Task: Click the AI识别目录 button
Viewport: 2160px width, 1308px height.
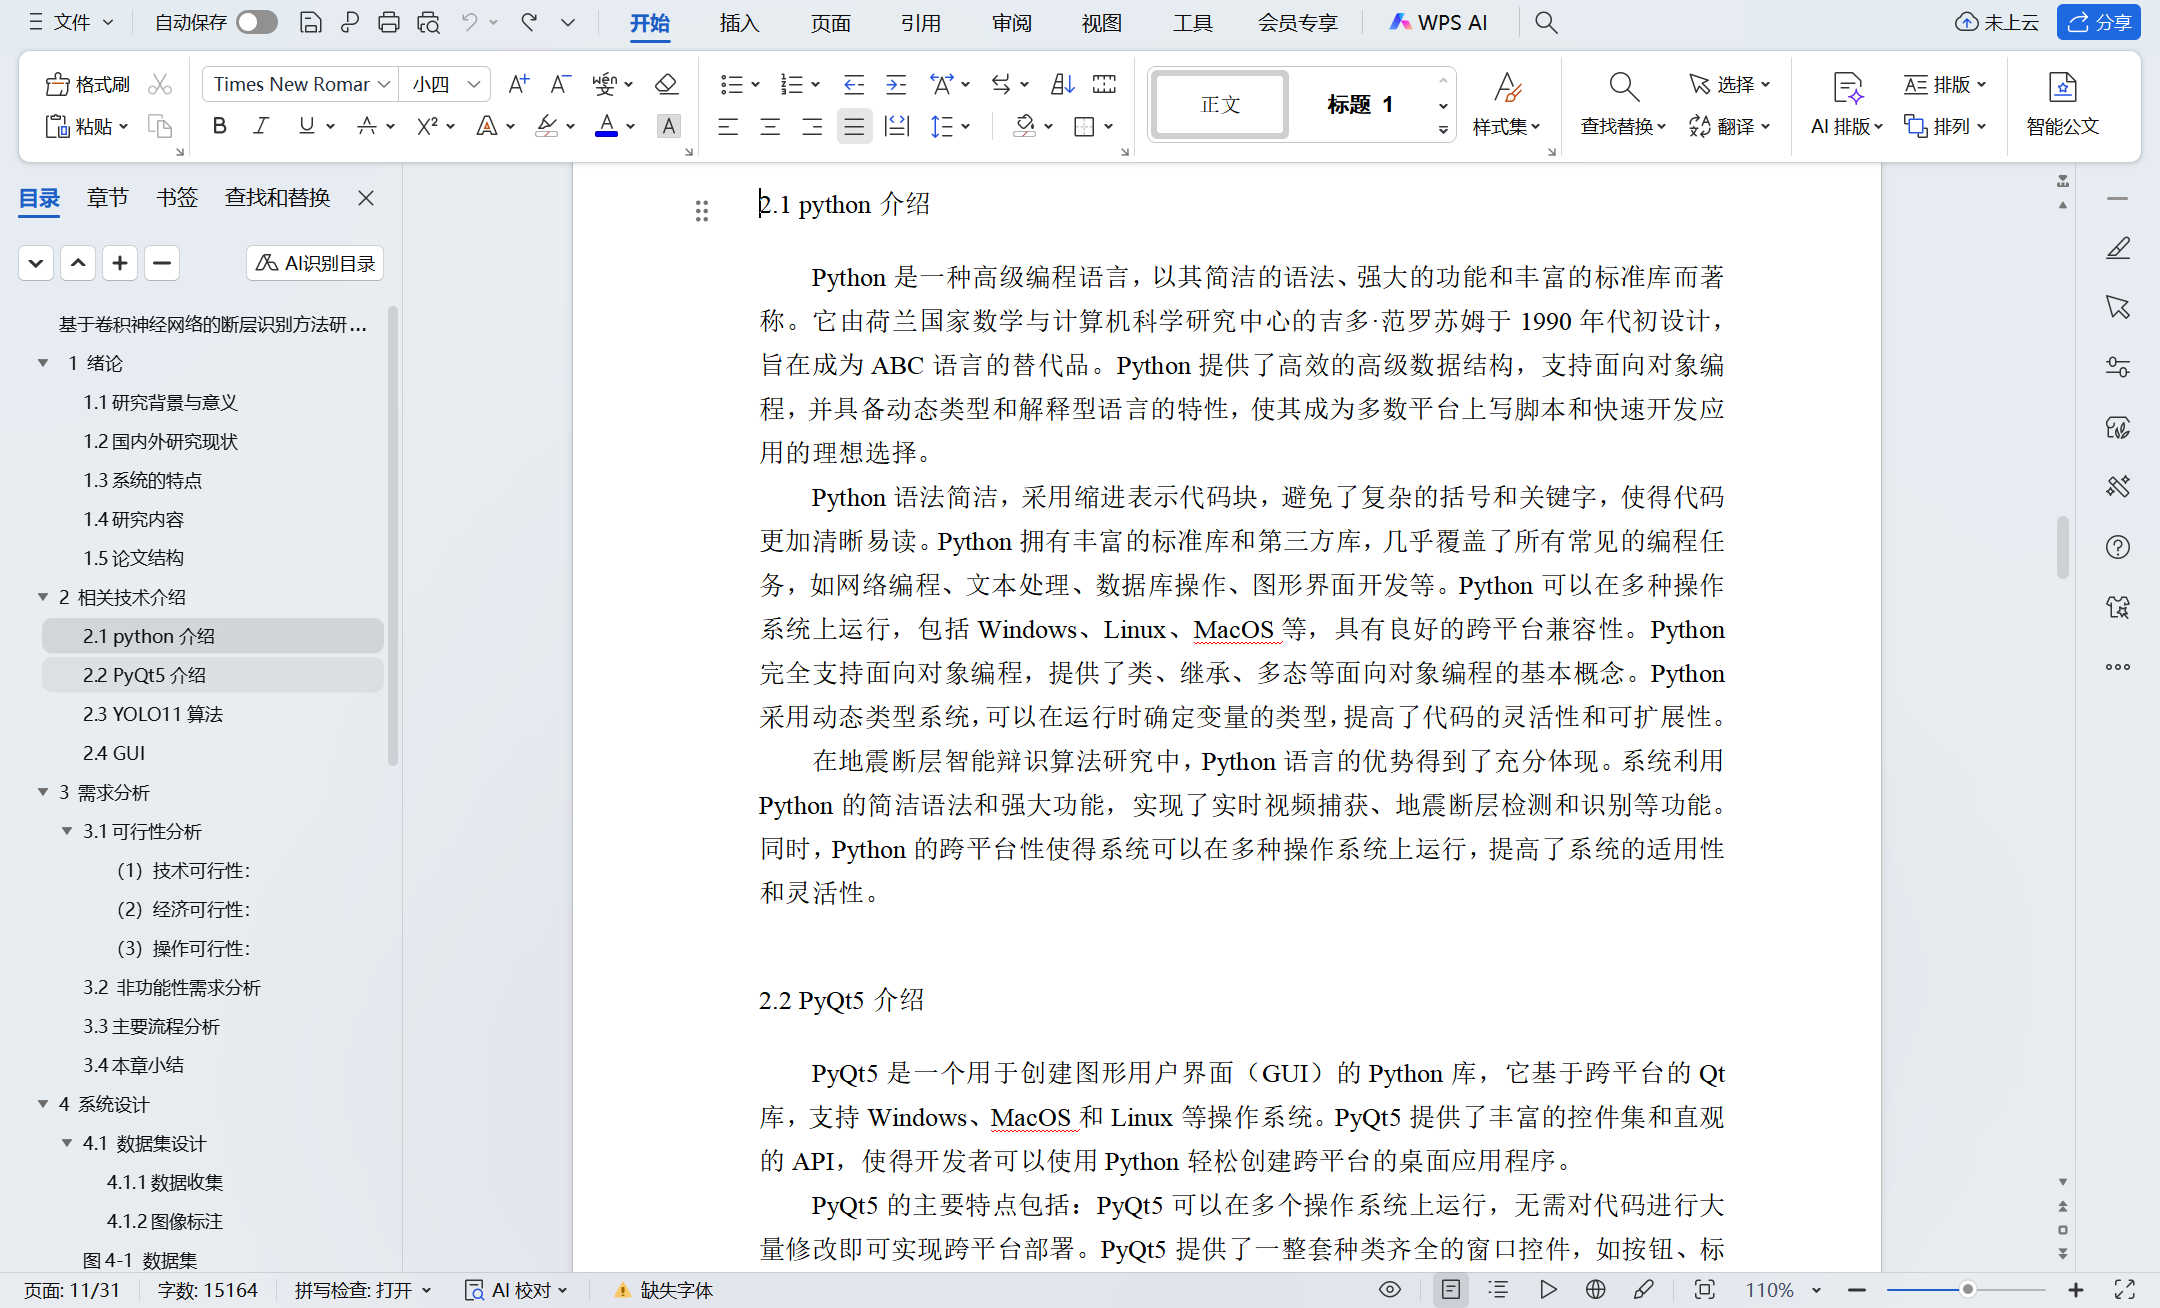Action: click(x=315, y=263)
